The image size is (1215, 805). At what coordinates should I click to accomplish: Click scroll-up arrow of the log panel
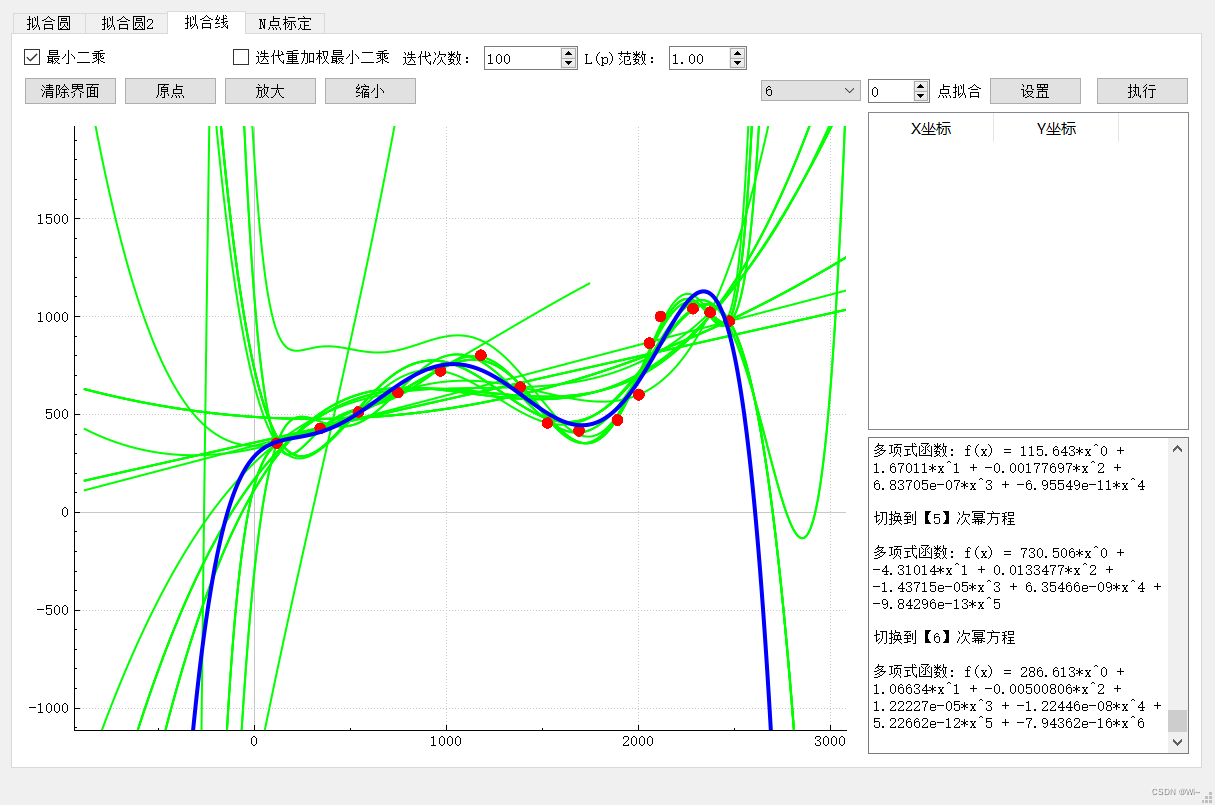point(1178,449)
